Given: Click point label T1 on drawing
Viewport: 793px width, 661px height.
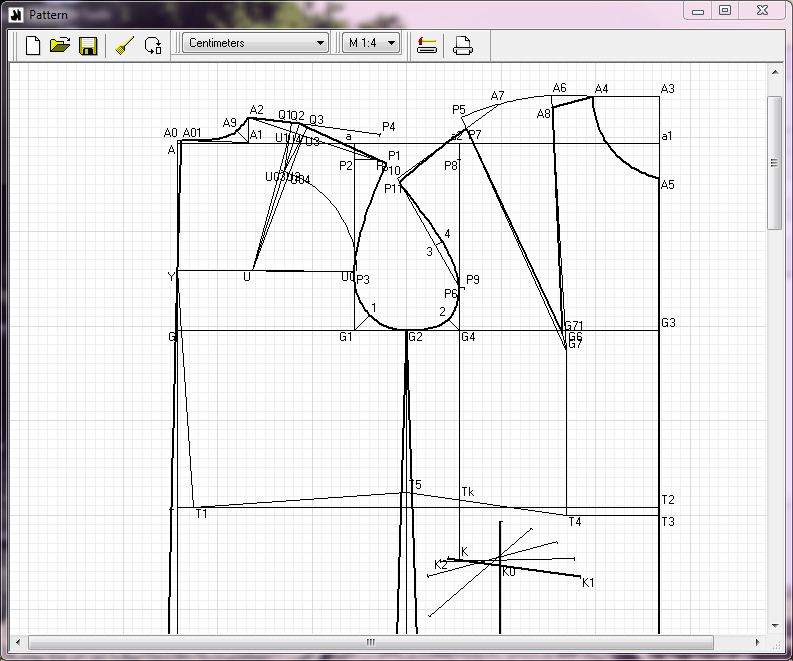Looking at the screenshot, I should (x=201, y=514).
